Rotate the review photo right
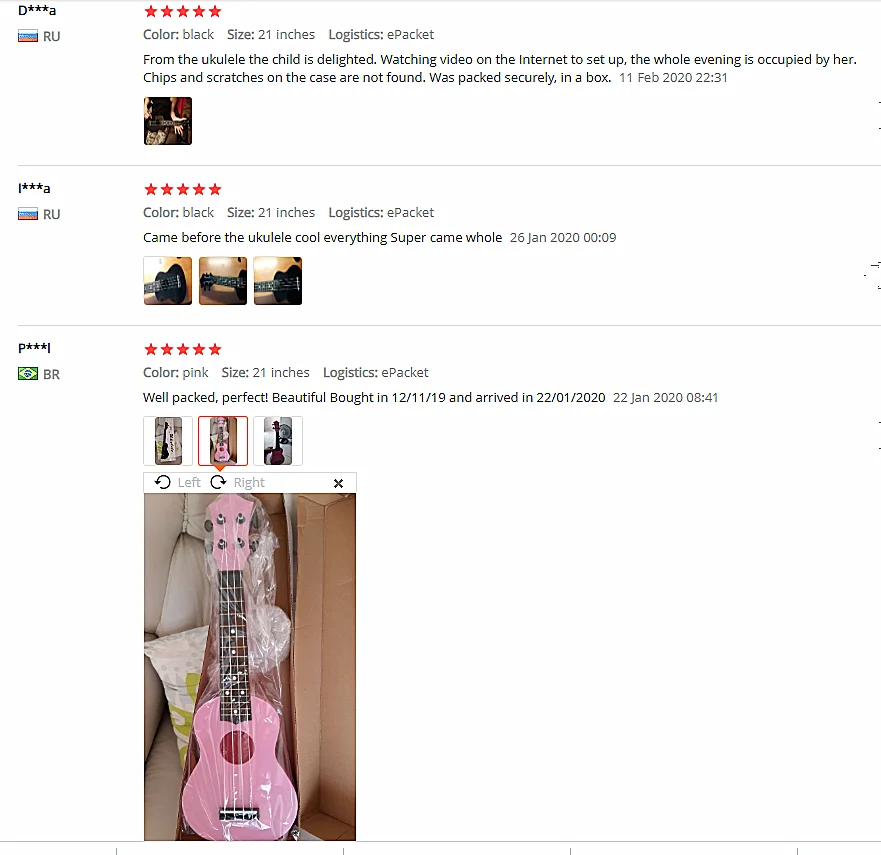881x855 pixels. [218, 482]
